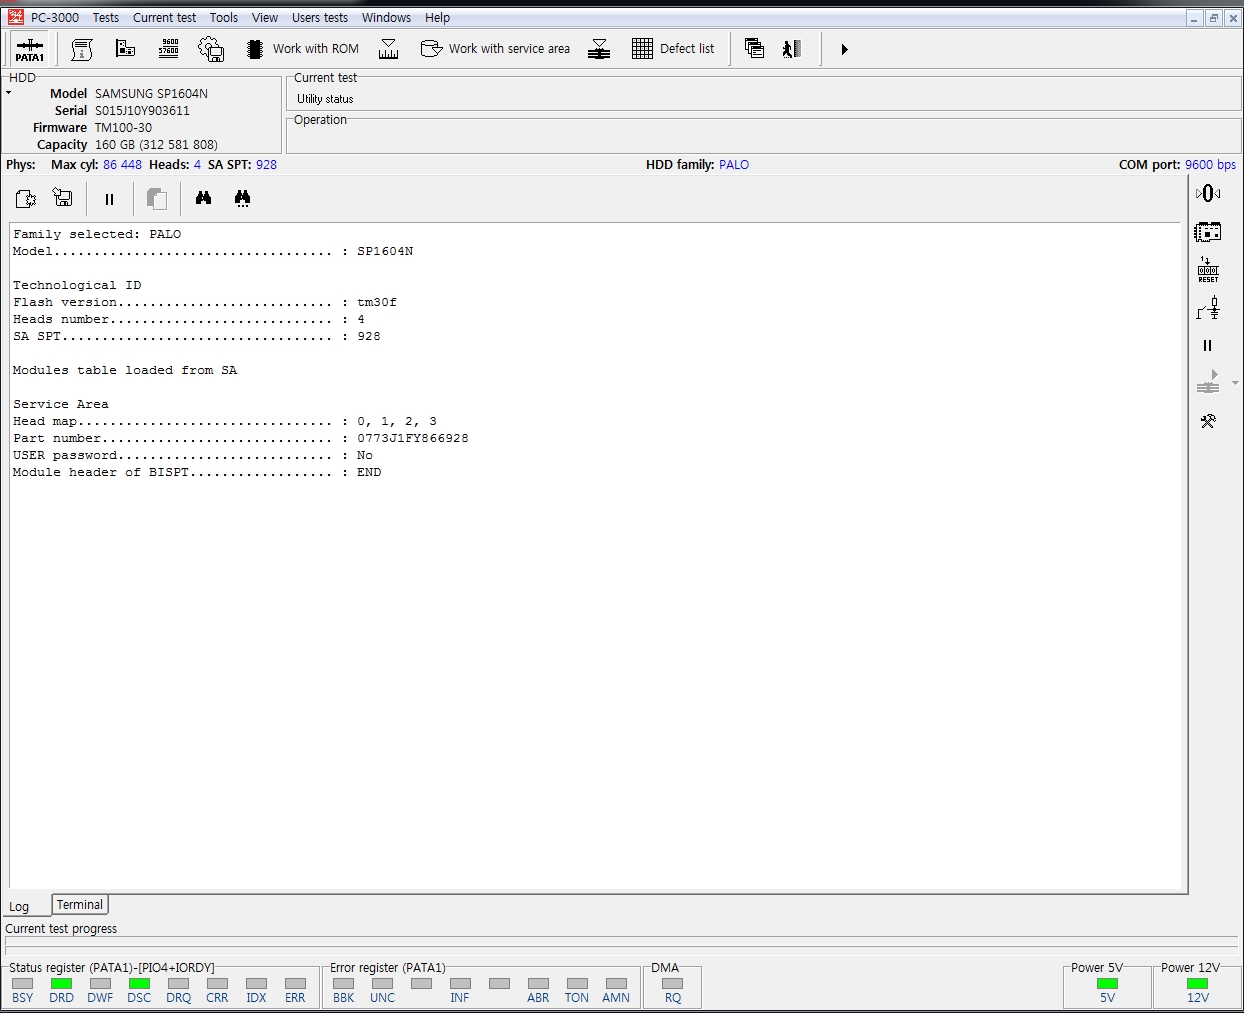Click the save log floppy icon

point(63,198)
